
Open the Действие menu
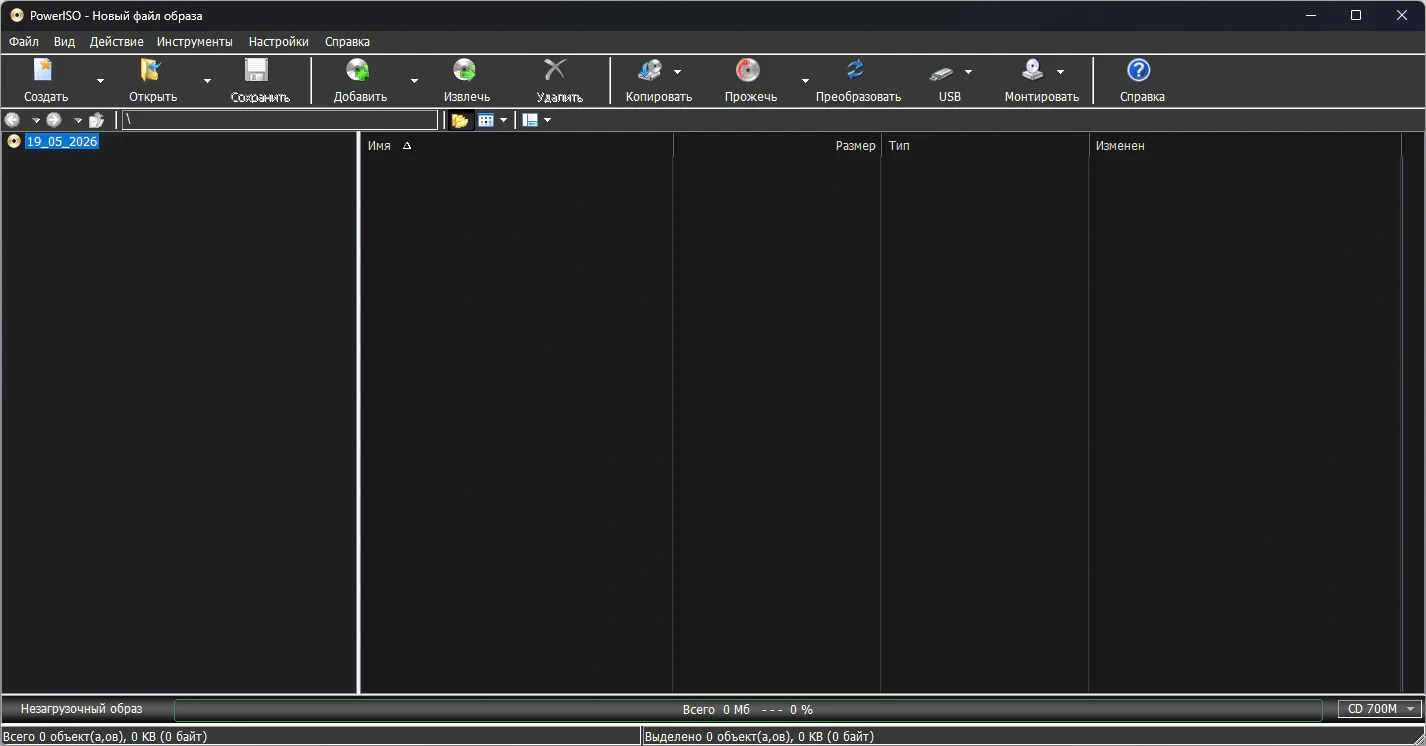(x=116, y=42)
